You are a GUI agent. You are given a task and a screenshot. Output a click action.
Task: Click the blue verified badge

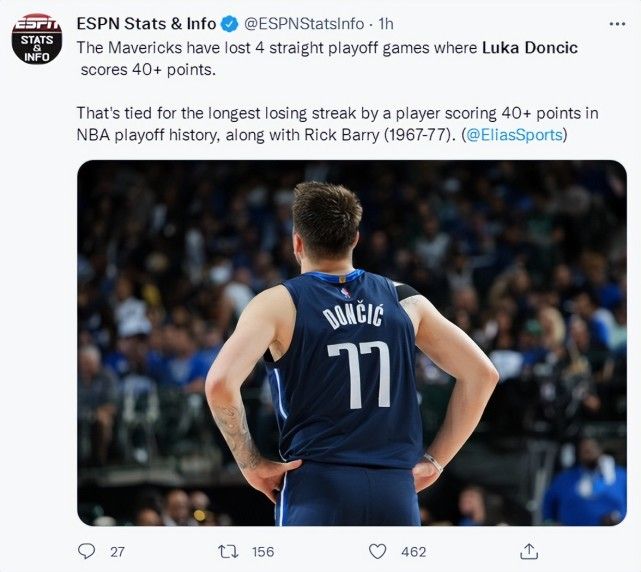click(229, 24)
